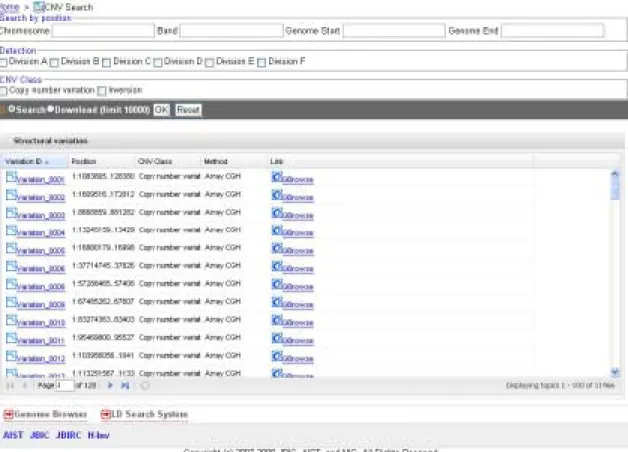Click grid scrollbar up arrow
Screen dimensions: 628x452
click(x=615, y=174)
